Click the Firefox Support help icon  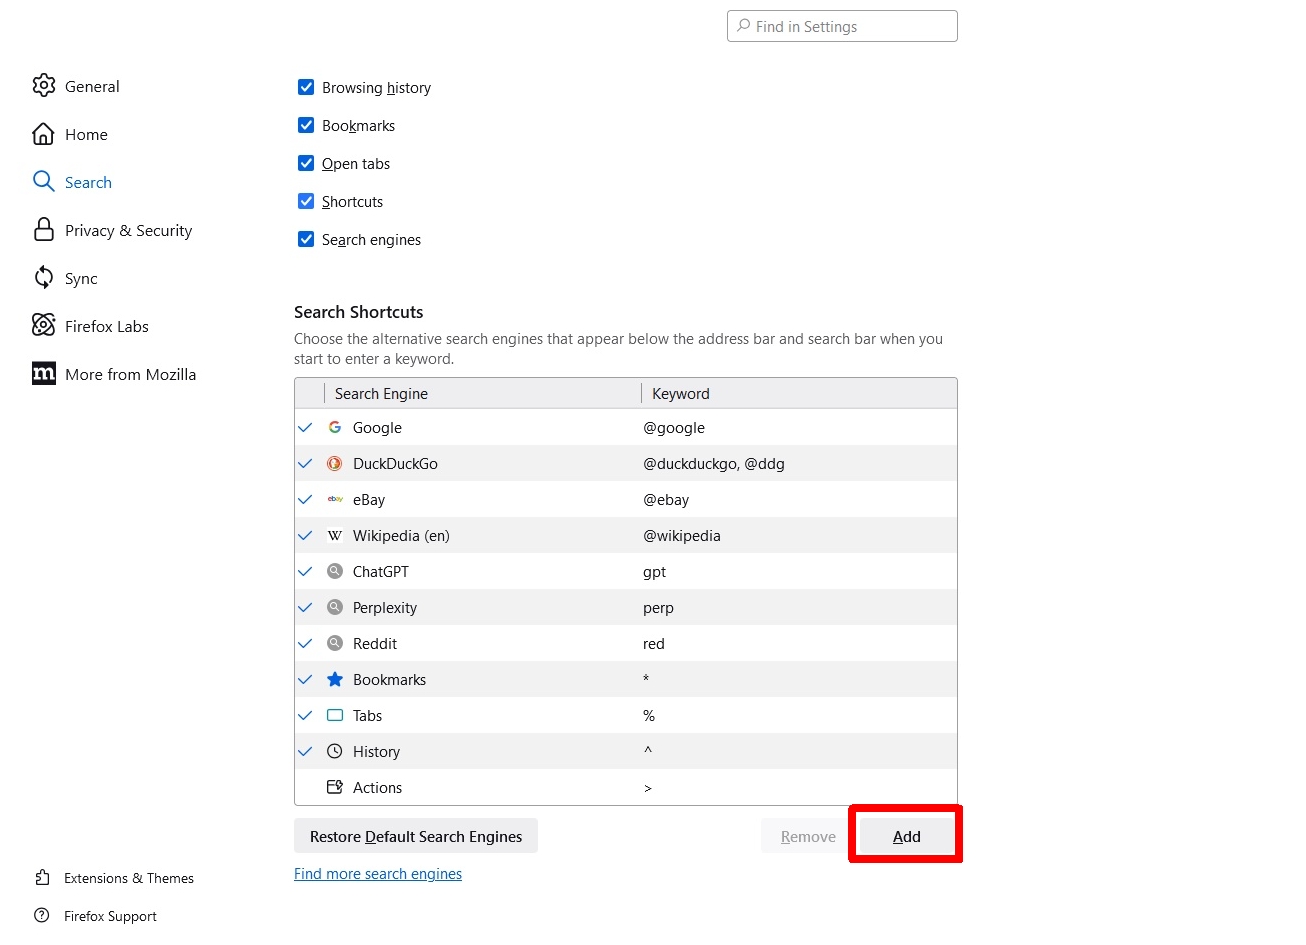click(x=42, y=916)
